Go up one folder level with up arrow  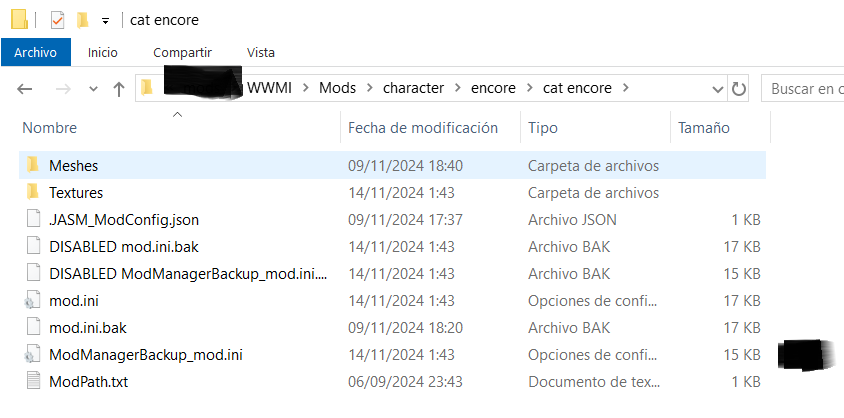[x=119, y=89]
